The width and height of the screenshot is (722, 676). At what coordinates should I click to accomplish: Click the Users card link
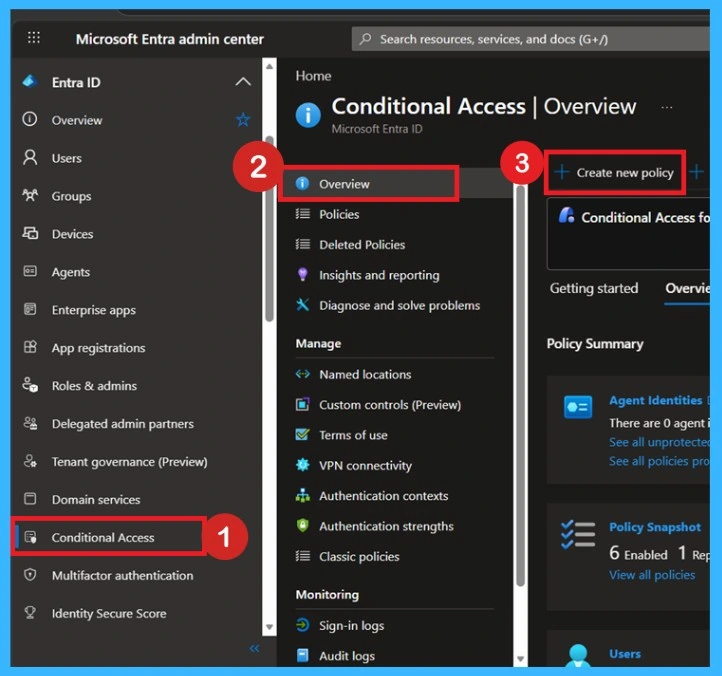click(x=625, y=653)
